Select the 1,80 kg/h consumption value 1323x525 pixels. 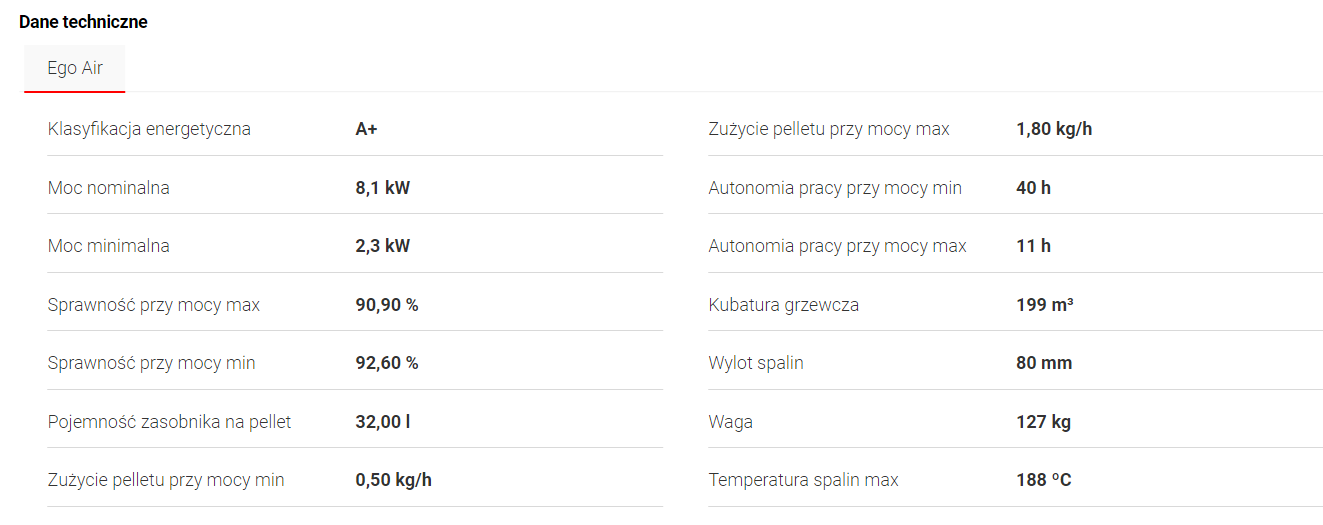coord(1054,129)
